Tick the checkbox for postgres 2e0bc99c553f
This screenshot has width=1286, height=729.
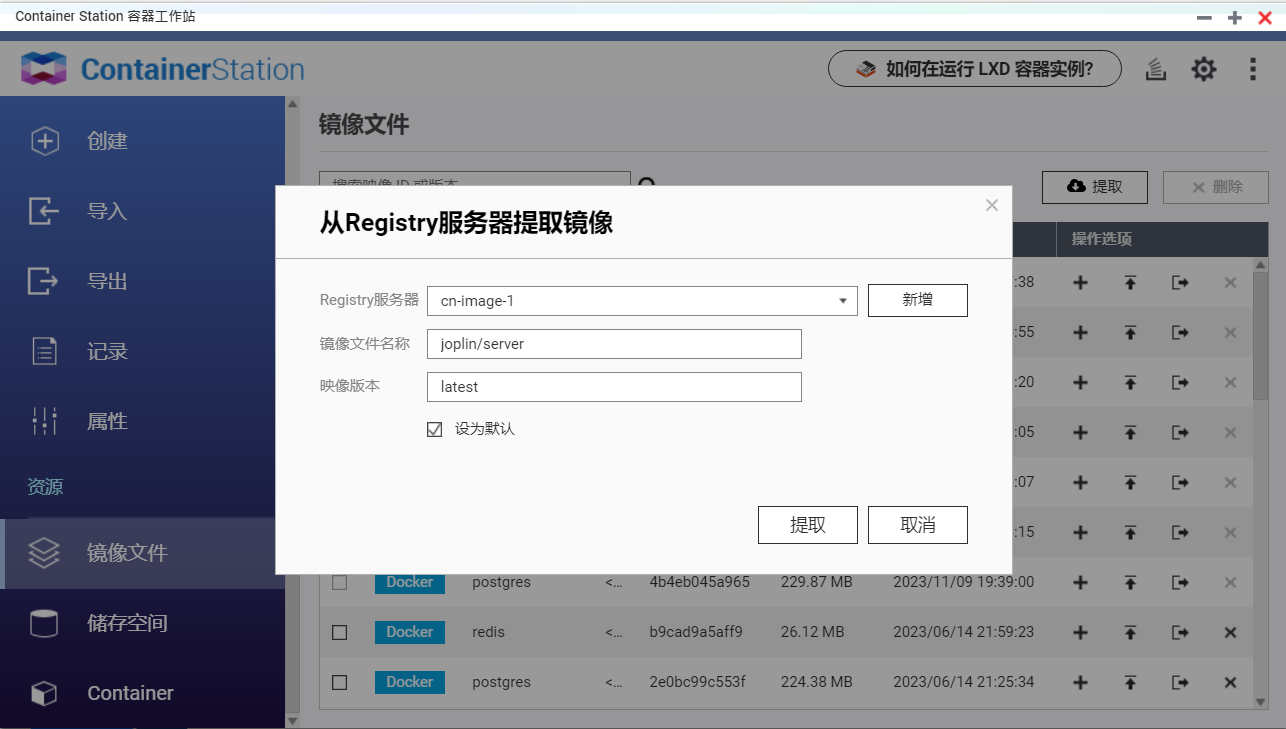coord(339,682)
